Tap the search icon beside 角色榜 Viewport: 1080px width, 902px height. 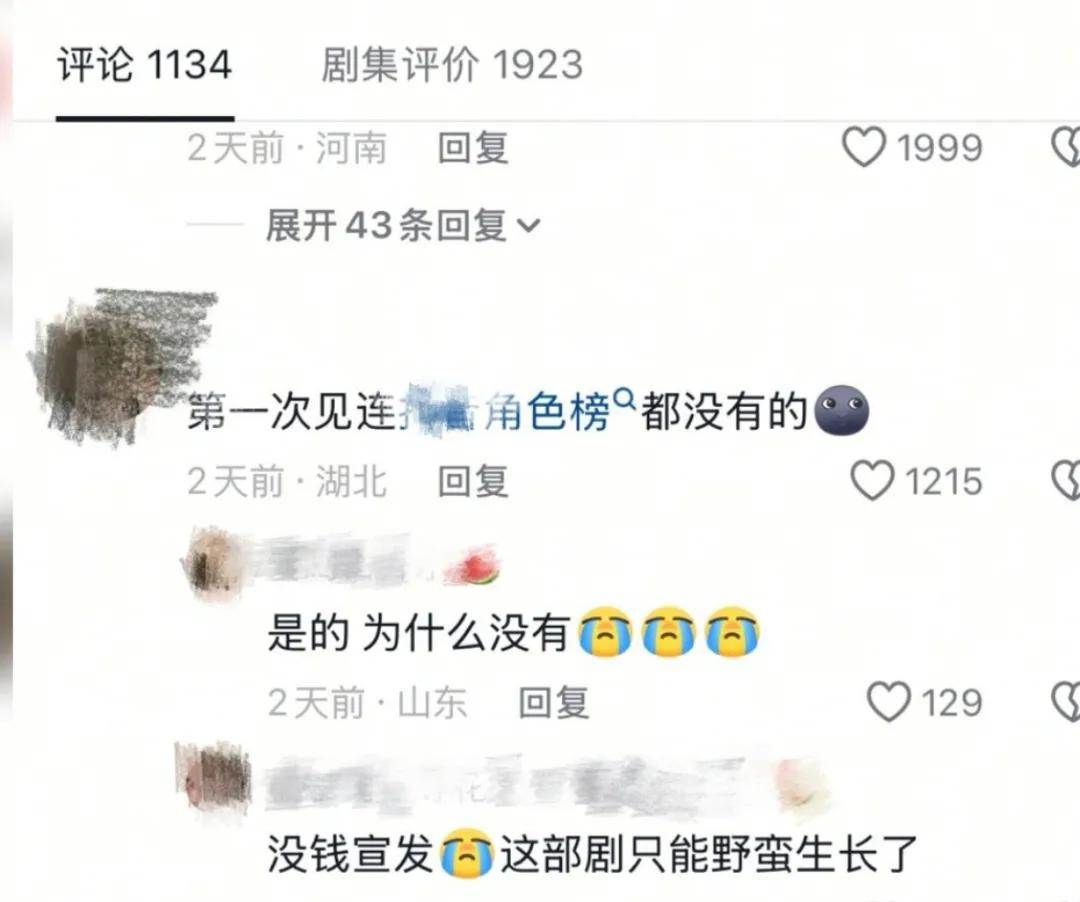[624, 399]
